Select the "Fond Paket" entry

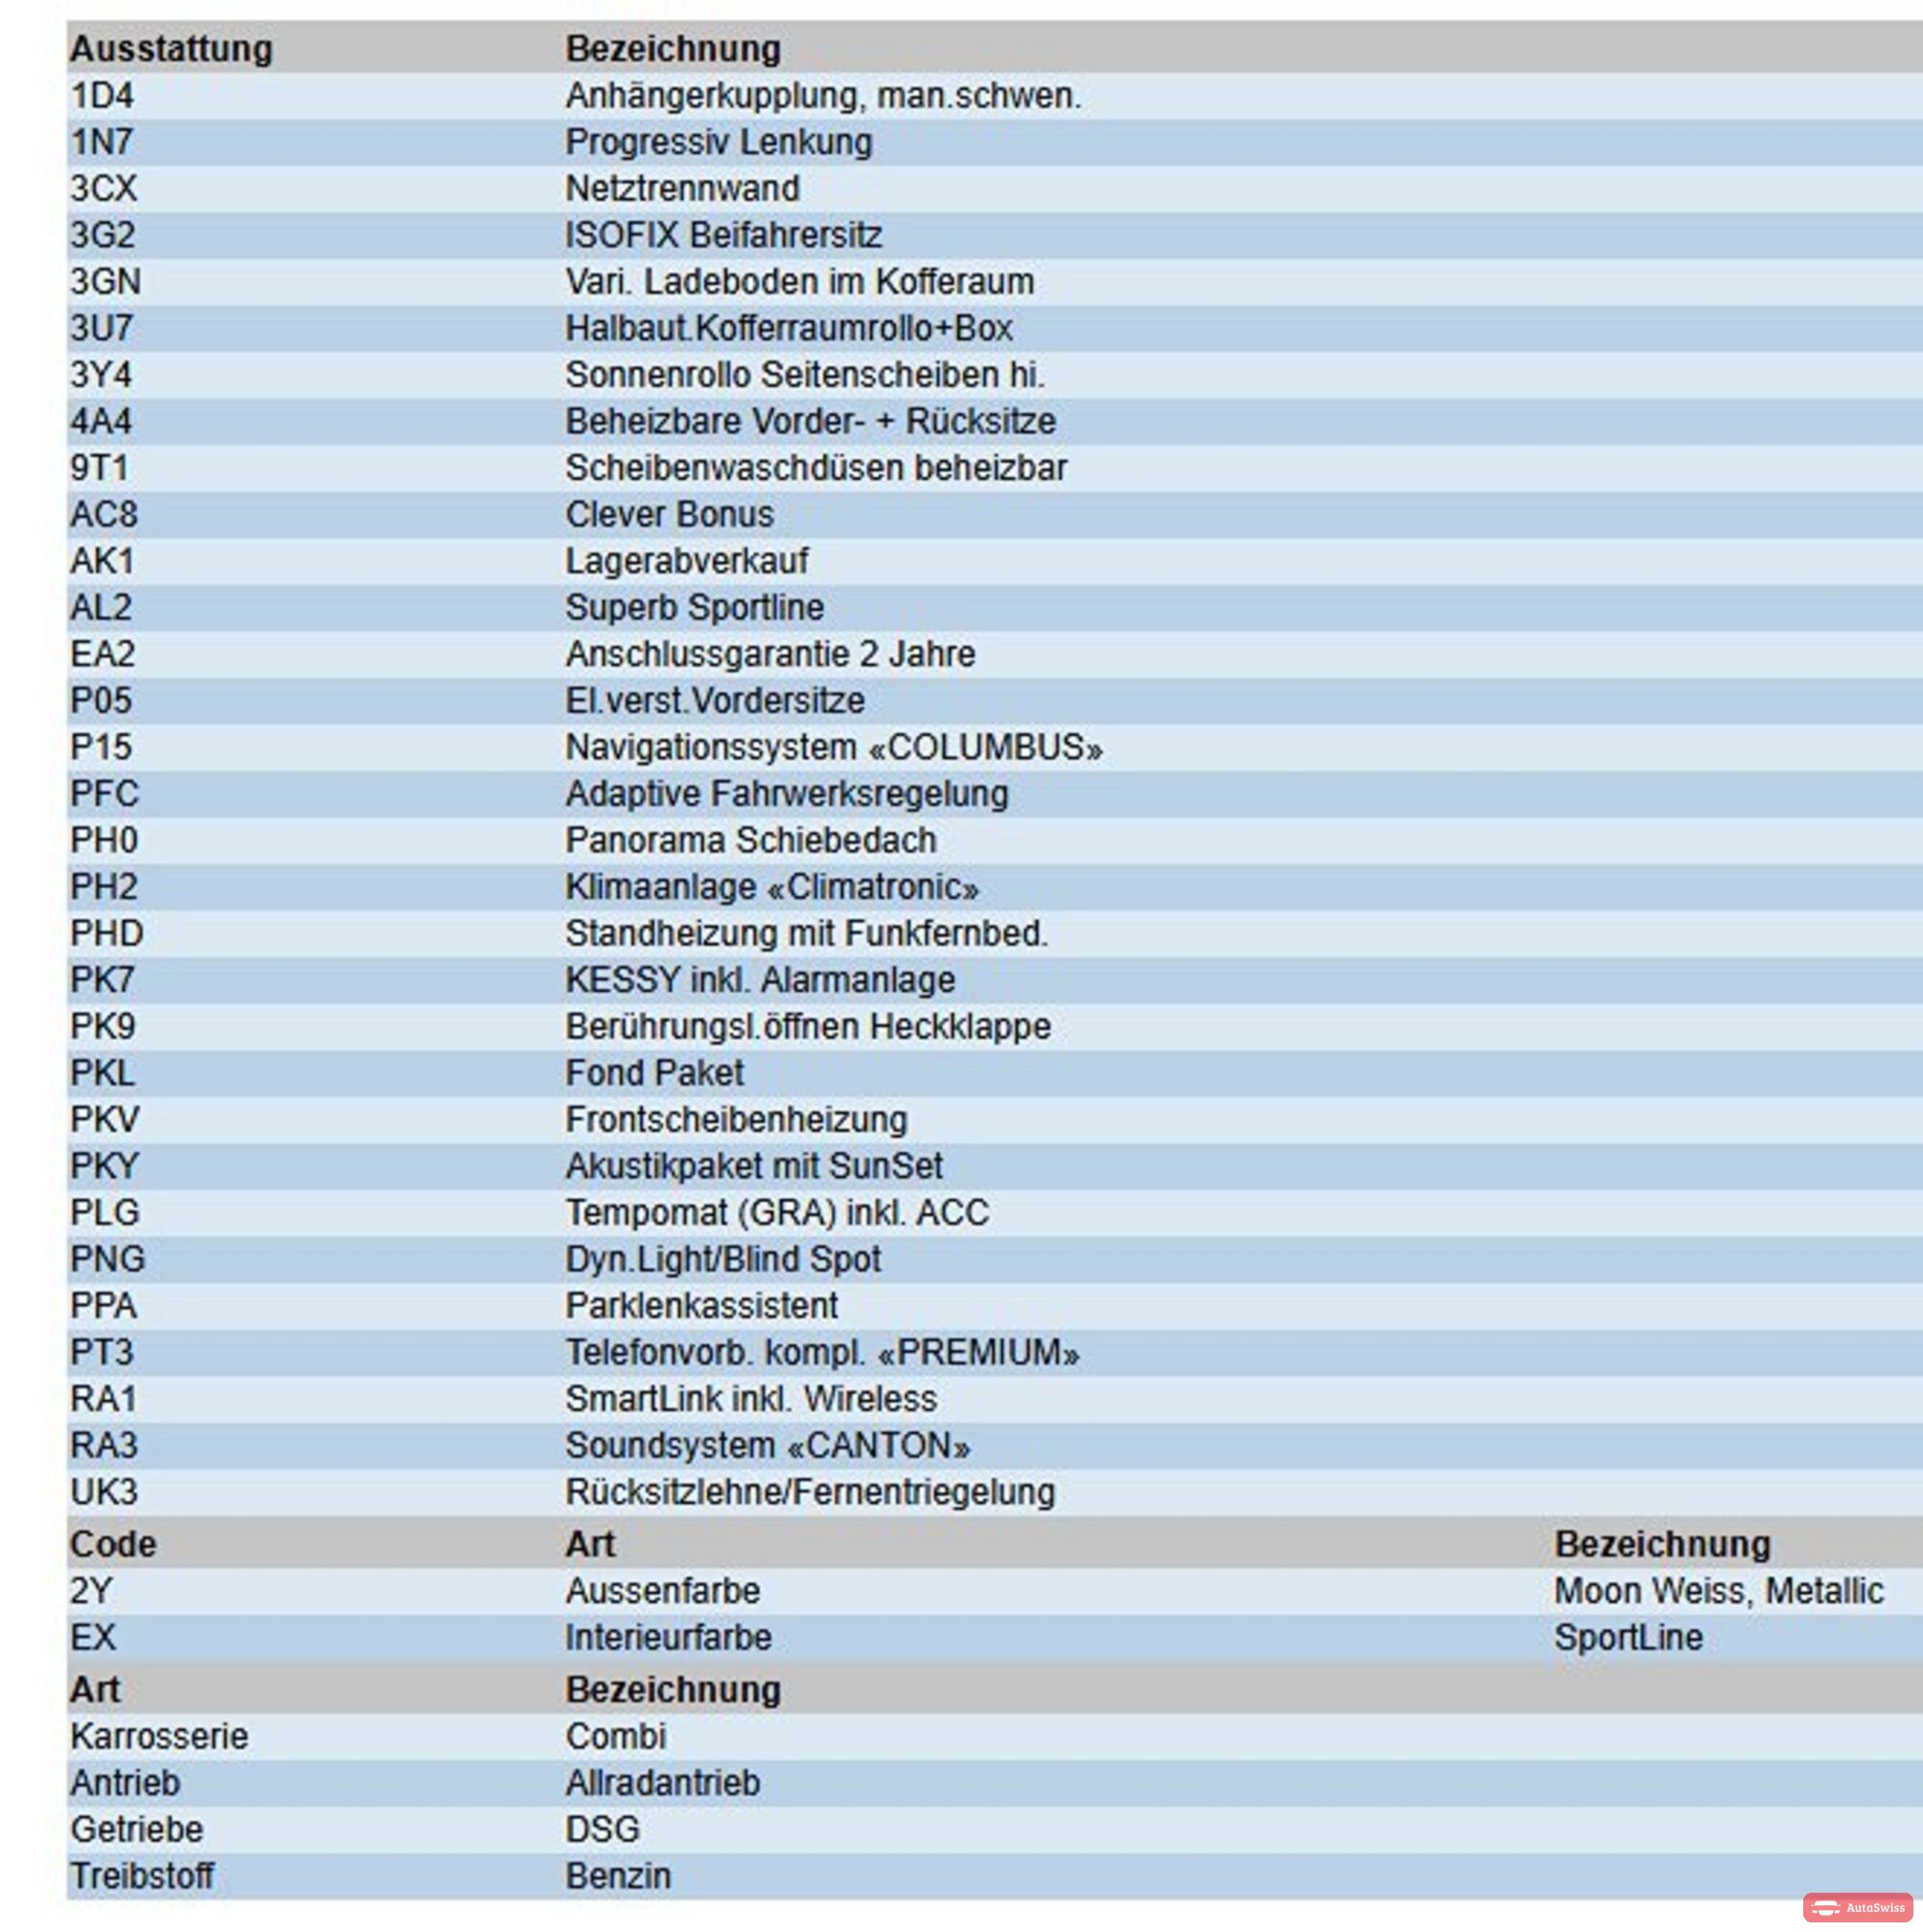coord(654,1073)
